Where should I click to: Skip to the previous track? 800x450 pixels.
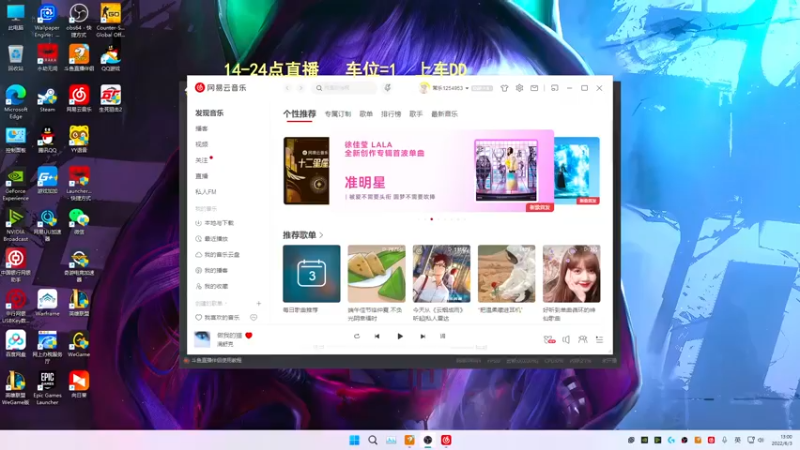point(377,336)
